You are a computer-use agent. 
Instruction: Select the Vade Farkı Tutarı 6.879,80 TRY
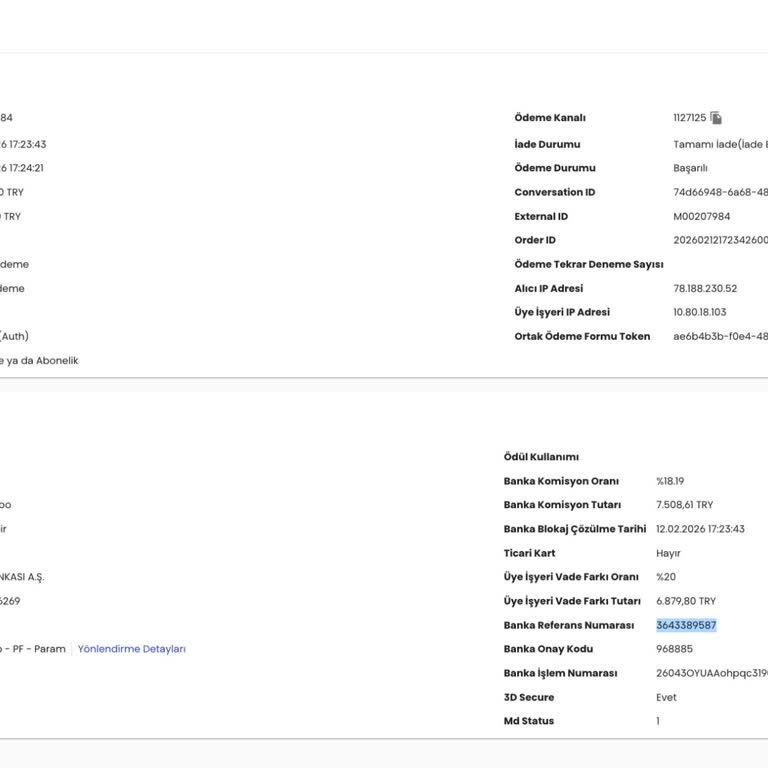click(686, 601)
